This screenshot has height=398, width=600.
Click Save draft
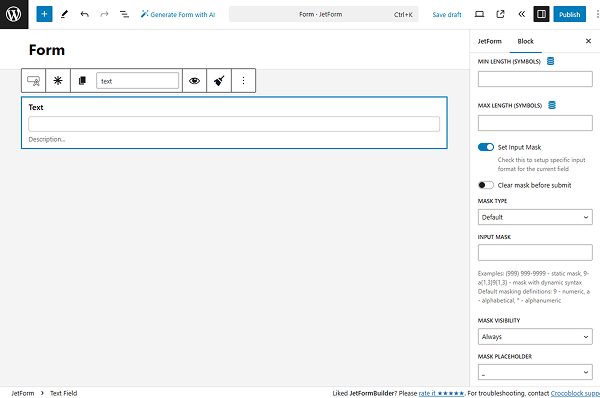pyautogui.click(x=447, y=15)
